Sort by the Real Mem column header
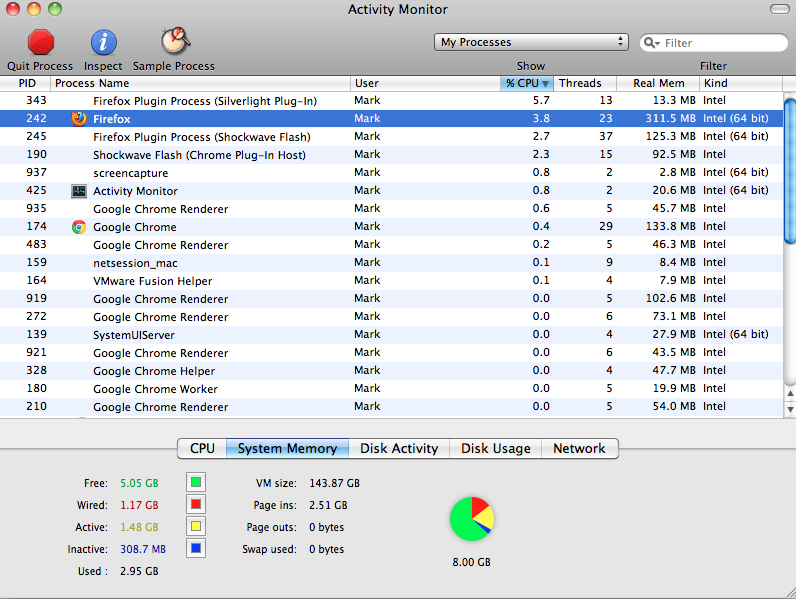The image size is (796, 599). [658, 83]
